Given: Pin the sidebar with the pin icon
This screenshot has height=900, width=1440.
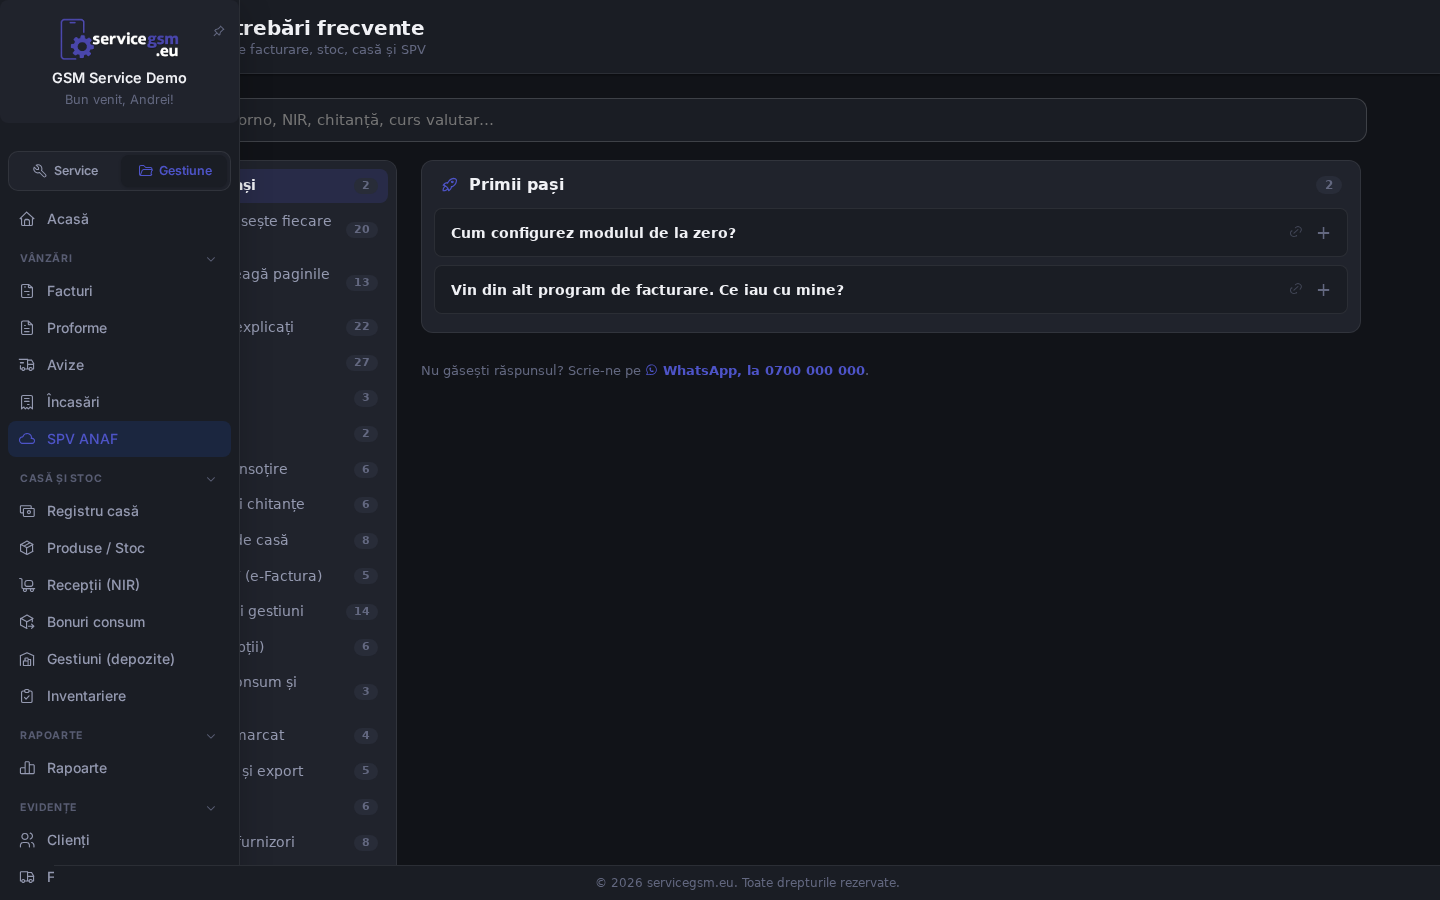Looking at the screenshot, I should click(219, 31).
